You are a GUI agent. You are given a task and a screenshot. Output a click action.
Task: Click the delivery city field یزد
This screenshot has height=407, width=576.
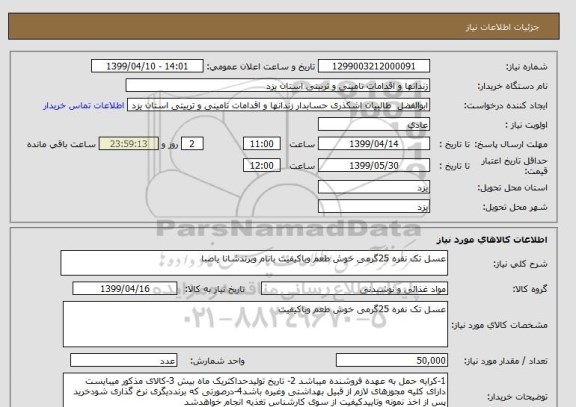point(374,207)
